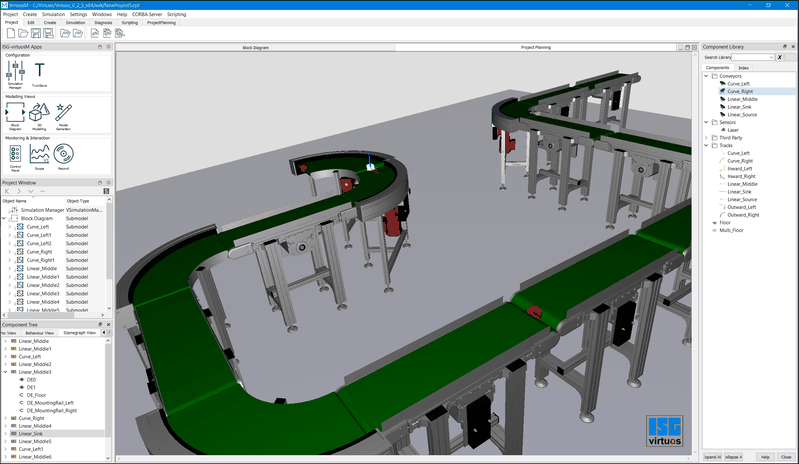Open the Simulation Manager app
The height and width of the screenshot is (464, 799).
(15, 73)
